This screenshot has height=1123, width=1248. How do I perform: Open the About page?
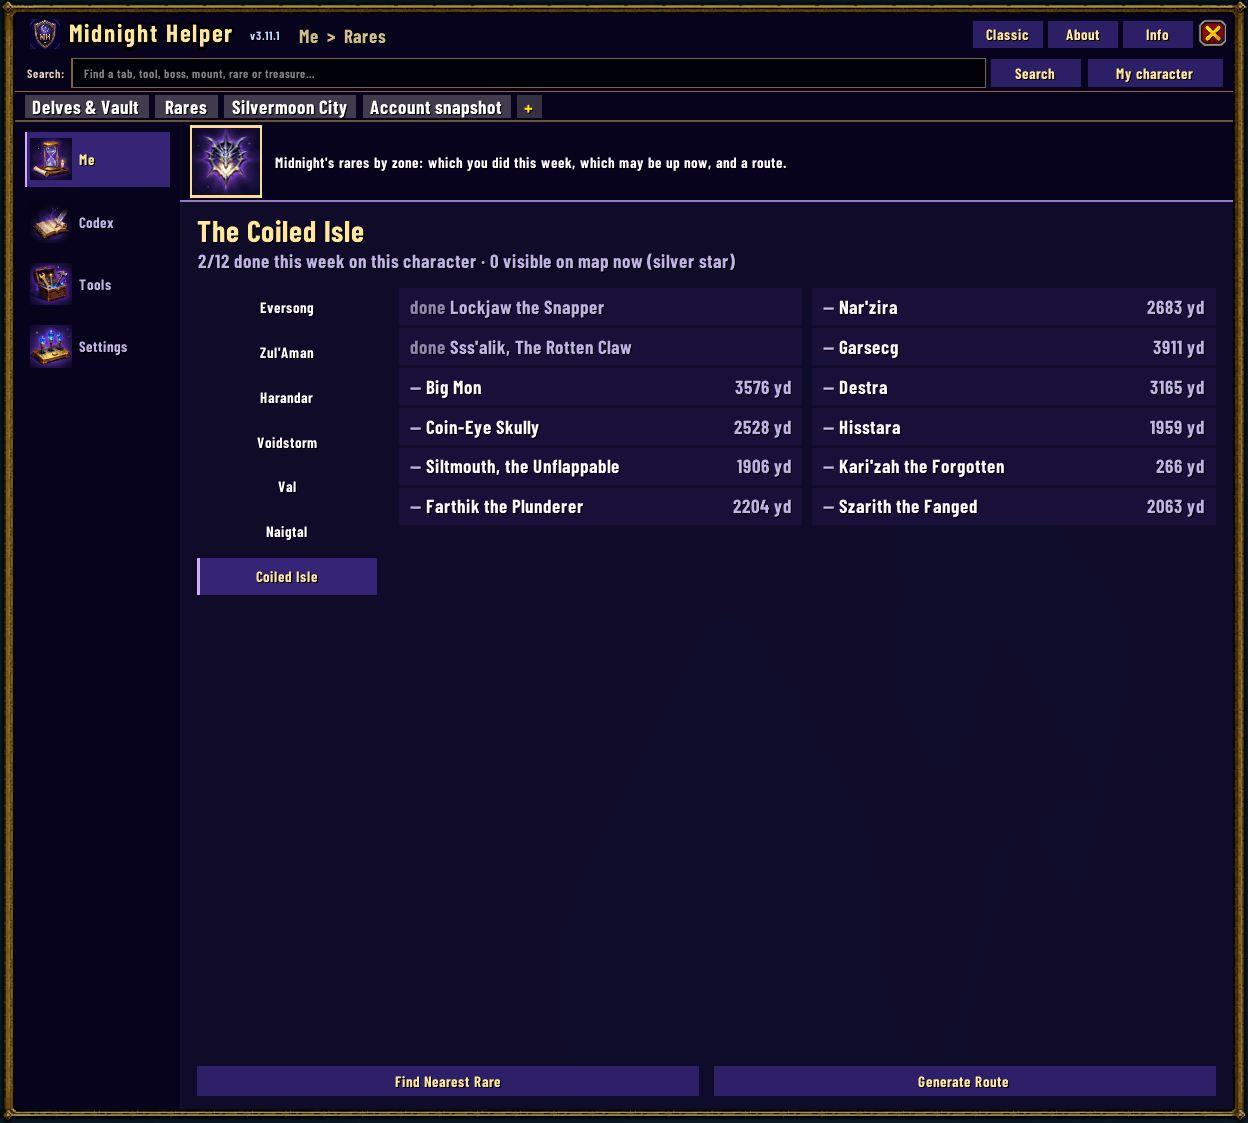pyautogui.click(x=1082, y=35)
